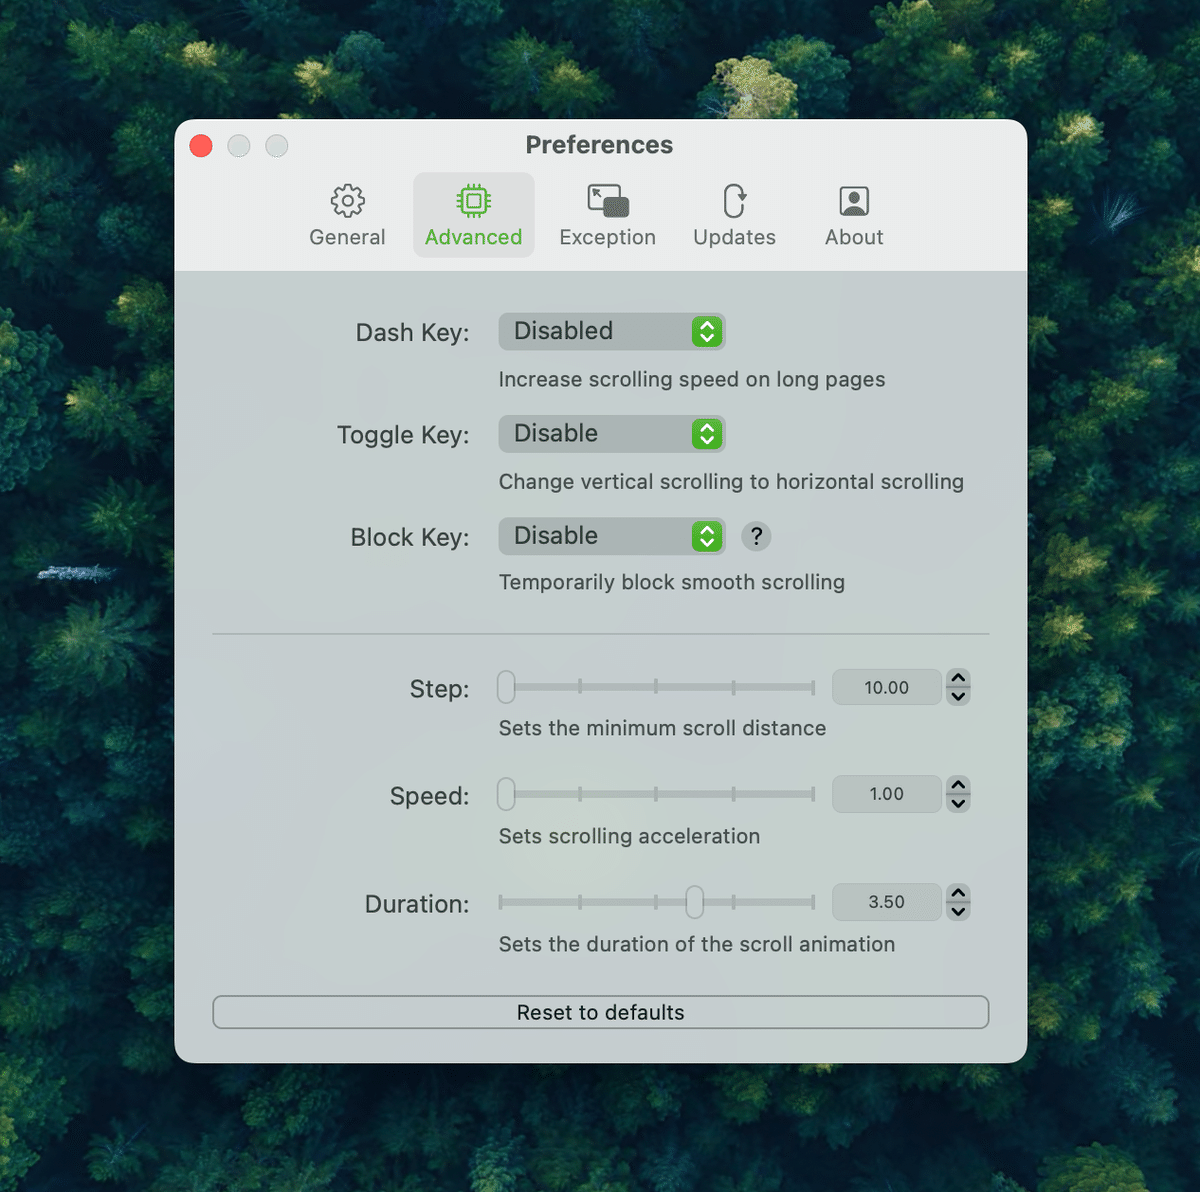The height and width of the screenshot is (1192, 1200).
Task: Click the Speed slider handle
Action: pyautogui.click(x=506, y=794)
